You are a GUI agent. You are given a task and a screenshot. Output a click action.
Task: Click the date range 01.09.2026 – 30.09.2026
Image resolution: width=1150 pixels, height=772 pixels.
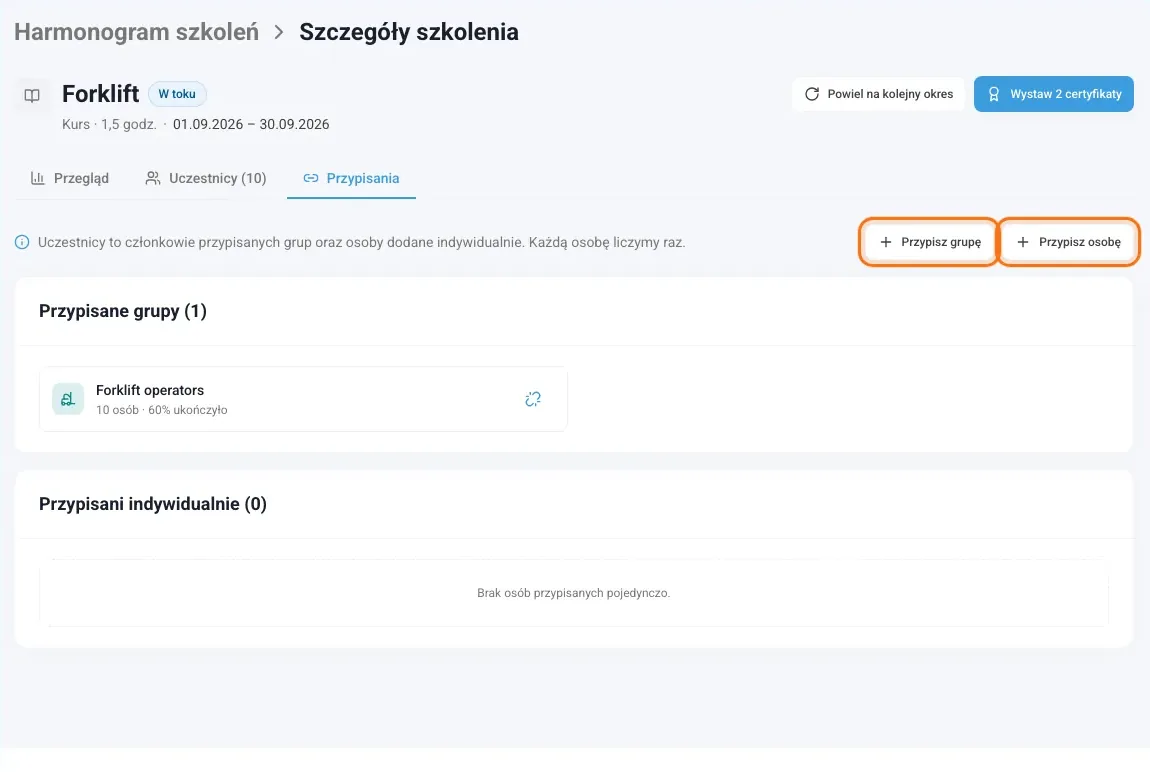251,125
